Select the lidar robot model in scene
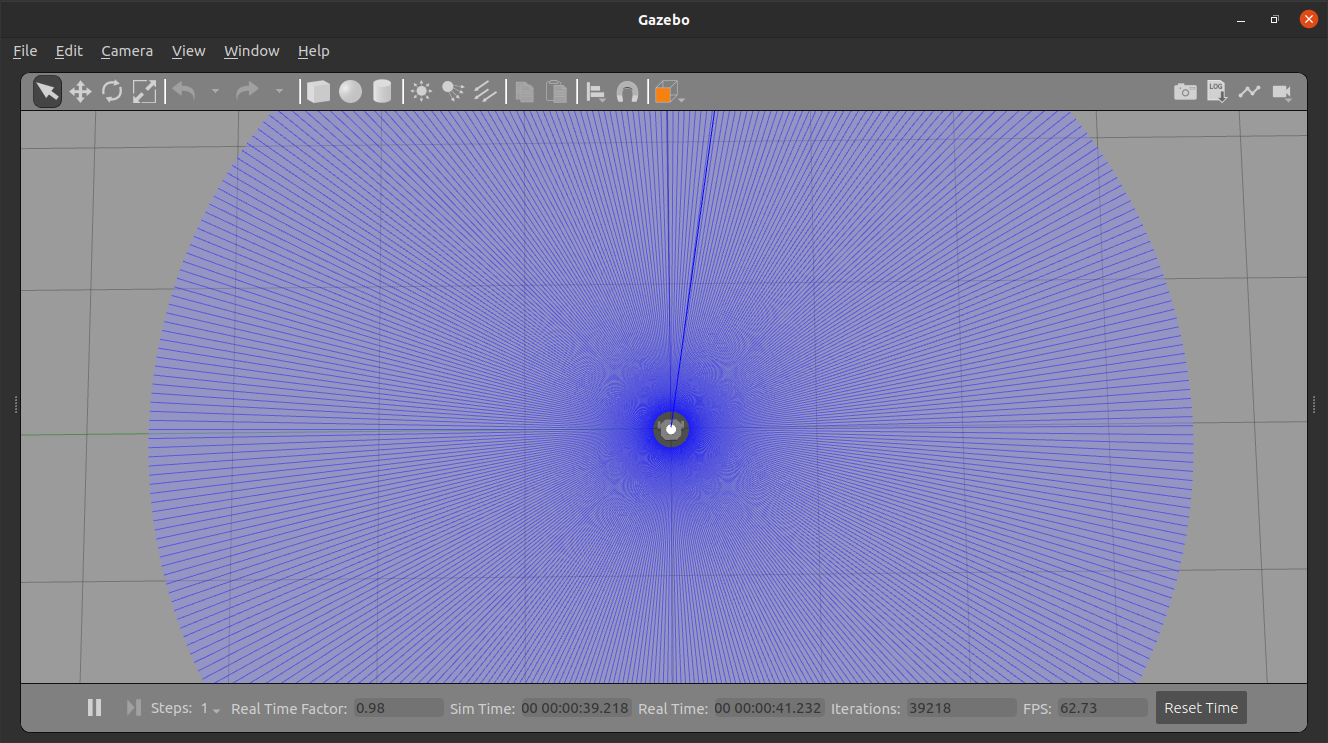The image size is (1328, 743). pos(671,429)
